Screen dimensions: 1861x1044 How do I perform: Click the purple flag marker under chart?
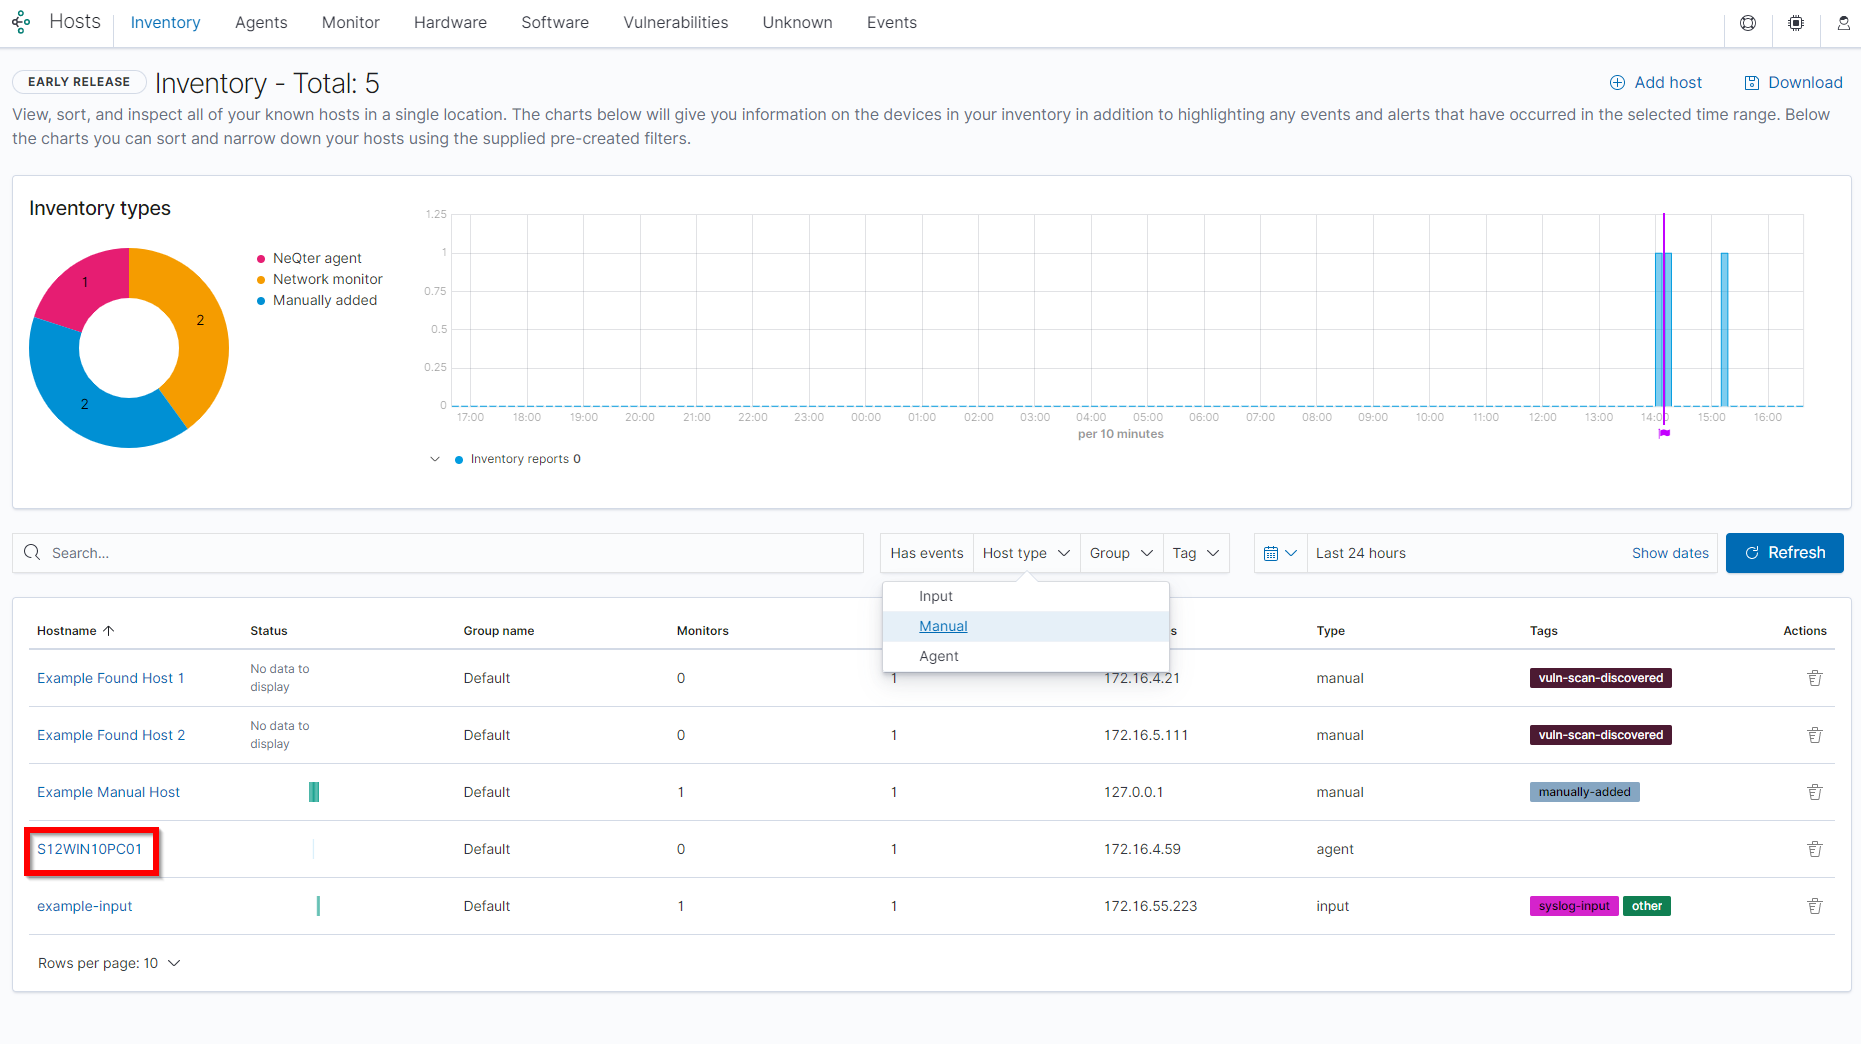pyautogui.click(x=1664, y=433)
